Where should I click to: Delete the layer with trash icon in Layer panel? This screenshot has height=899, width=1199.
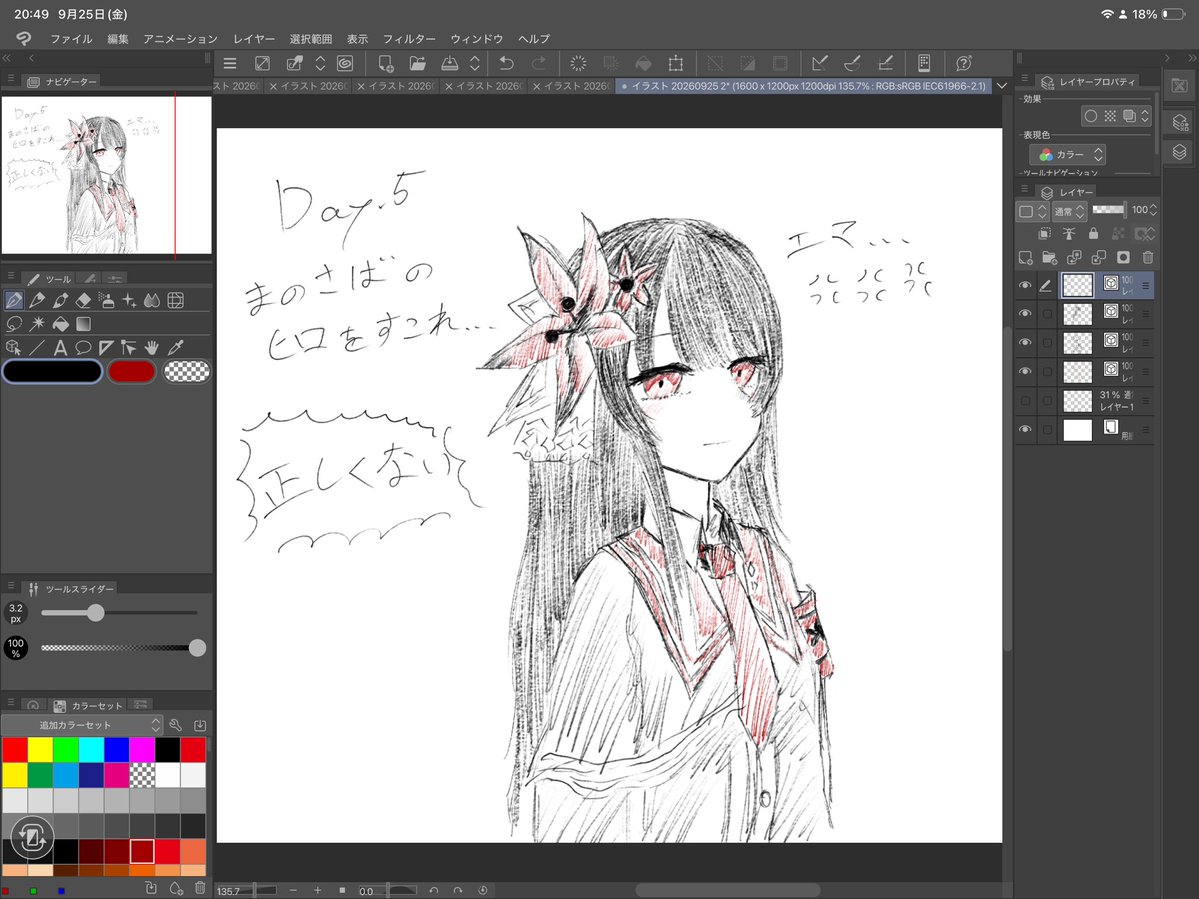pos(1148,258)
